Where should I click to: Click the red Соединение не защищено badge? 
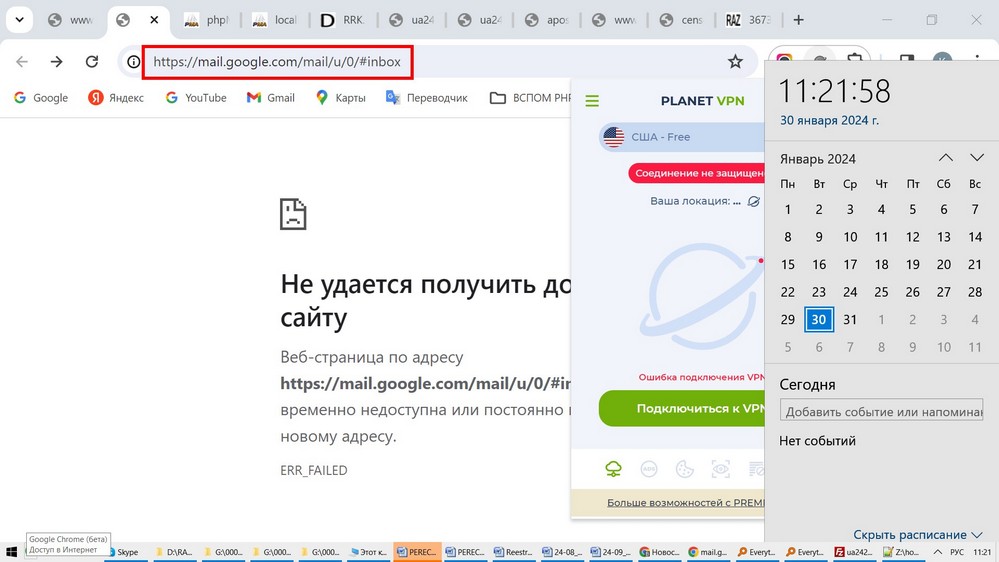[x=696, y=173]
